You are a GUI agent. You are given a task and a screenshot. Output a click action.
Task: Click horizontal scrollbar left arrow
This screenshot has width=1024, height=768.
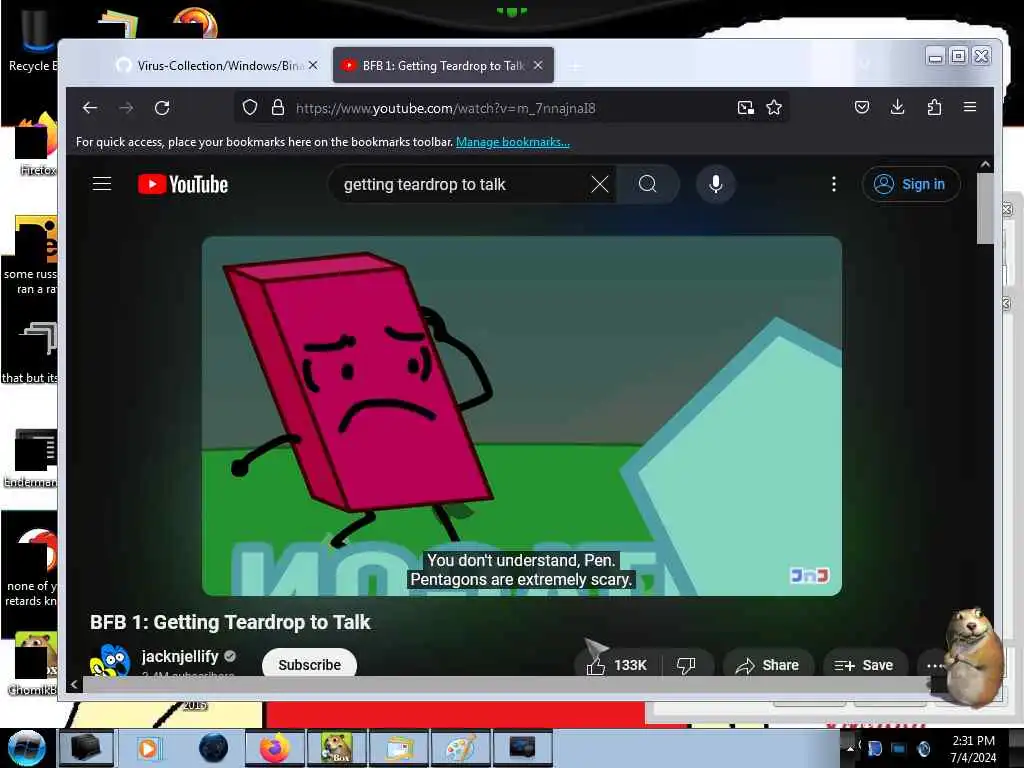pos(74,684)
